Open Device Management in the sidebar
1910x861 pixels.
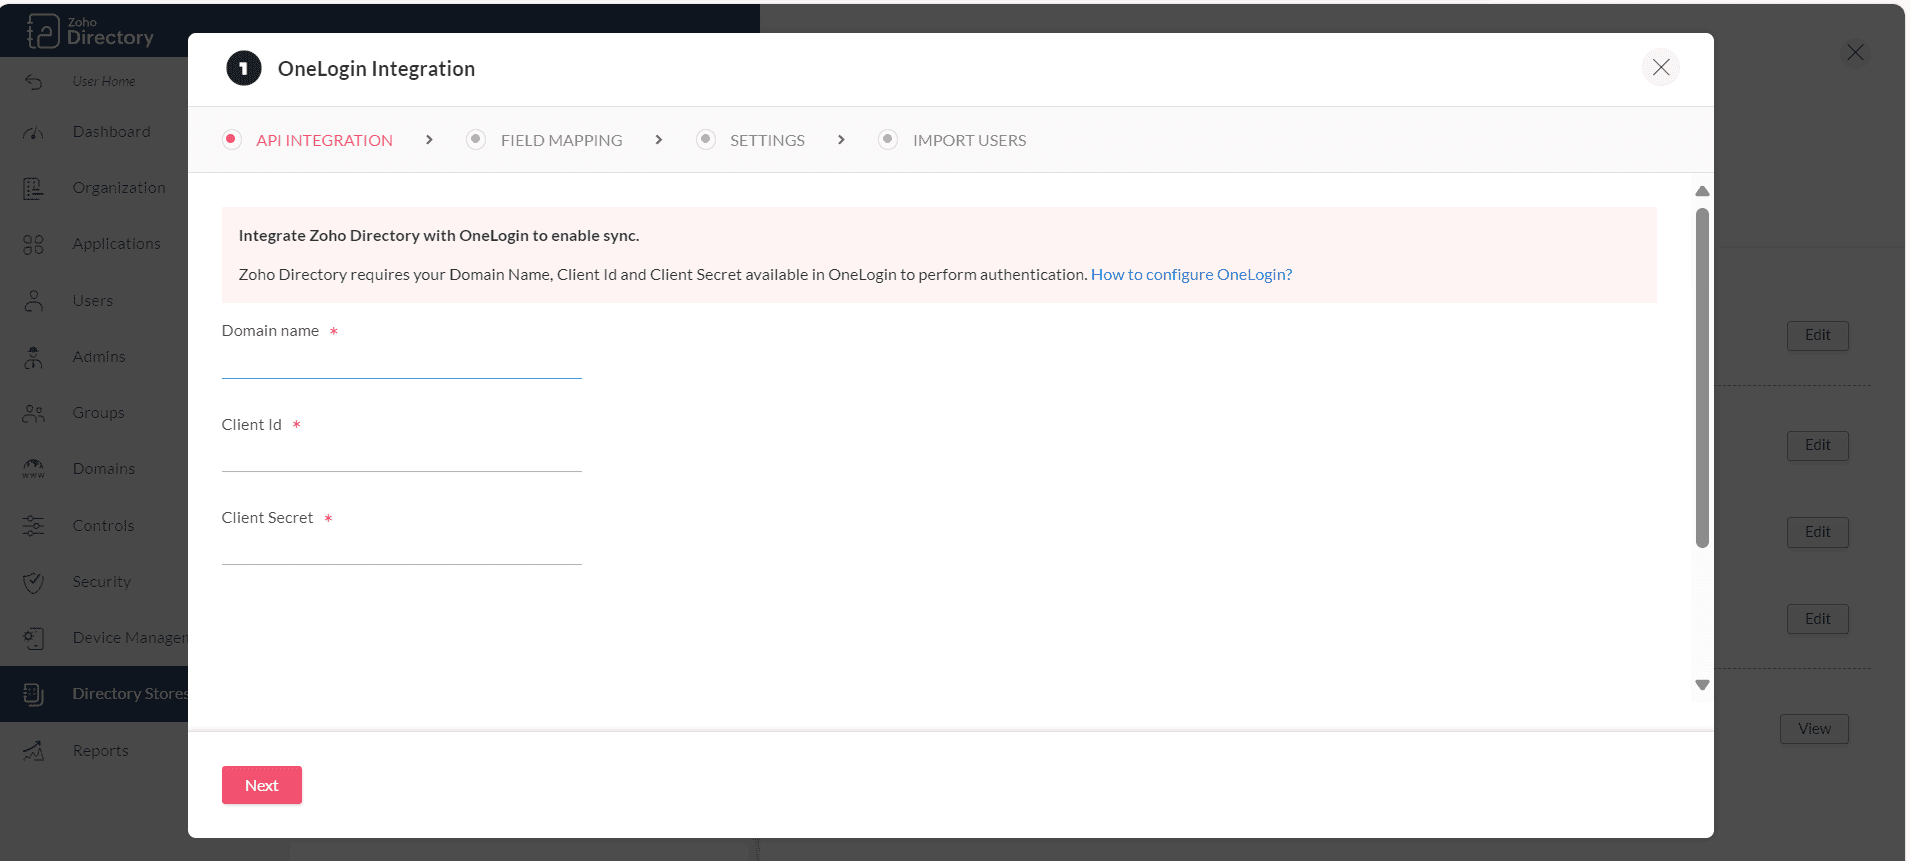(x=130, y=638)
